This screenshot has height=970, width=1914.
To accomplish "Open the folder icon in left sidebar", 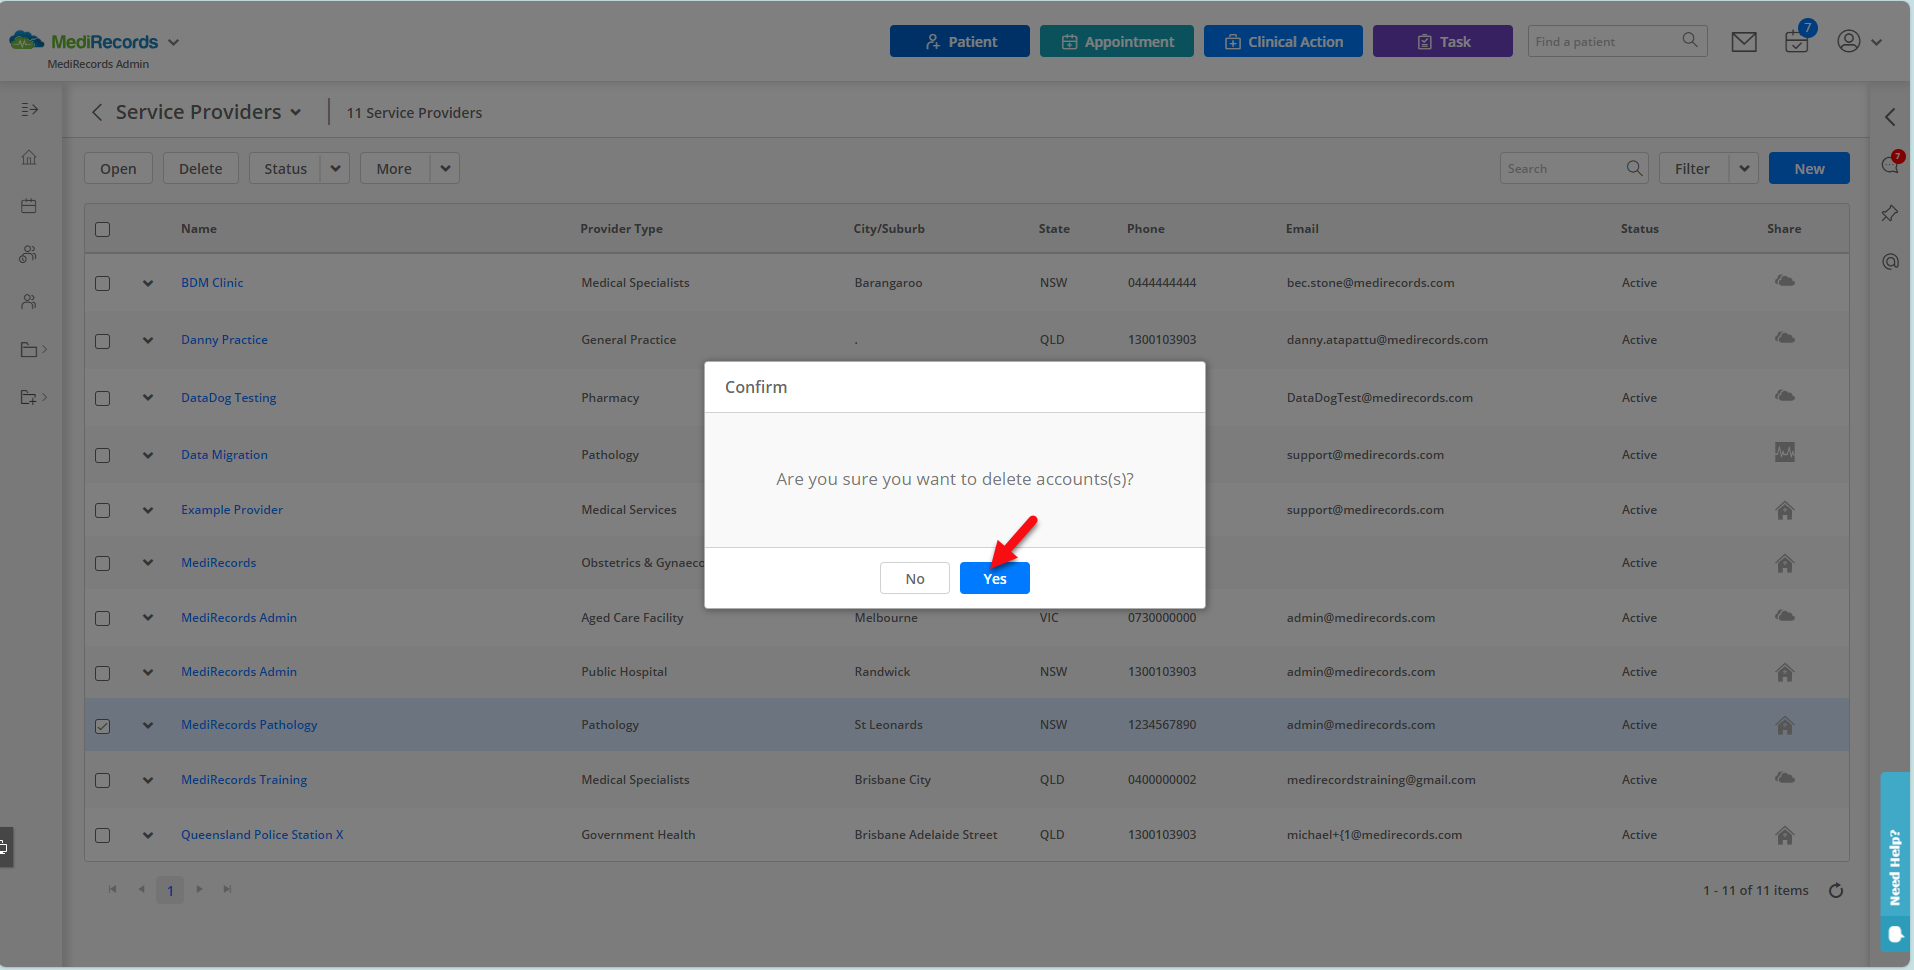I will click(29, 349).
